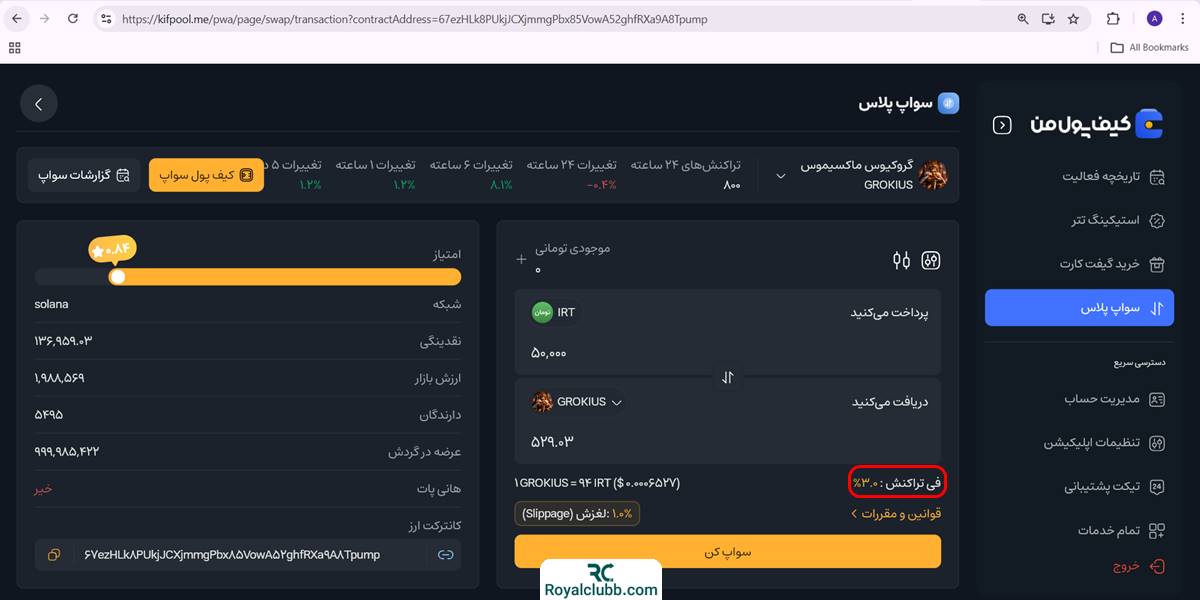This screenshot has height=600, width=1200.
Task: Bookmark this page with the star icon
Action: 1073,18
